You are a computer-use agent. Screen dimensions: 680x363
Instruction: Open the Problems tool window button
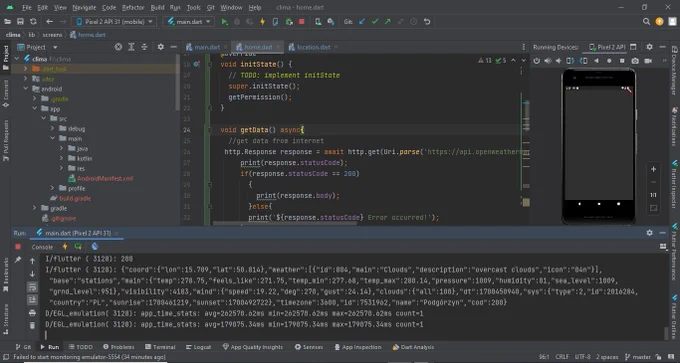pyautogui.click(x=119, y=347)
